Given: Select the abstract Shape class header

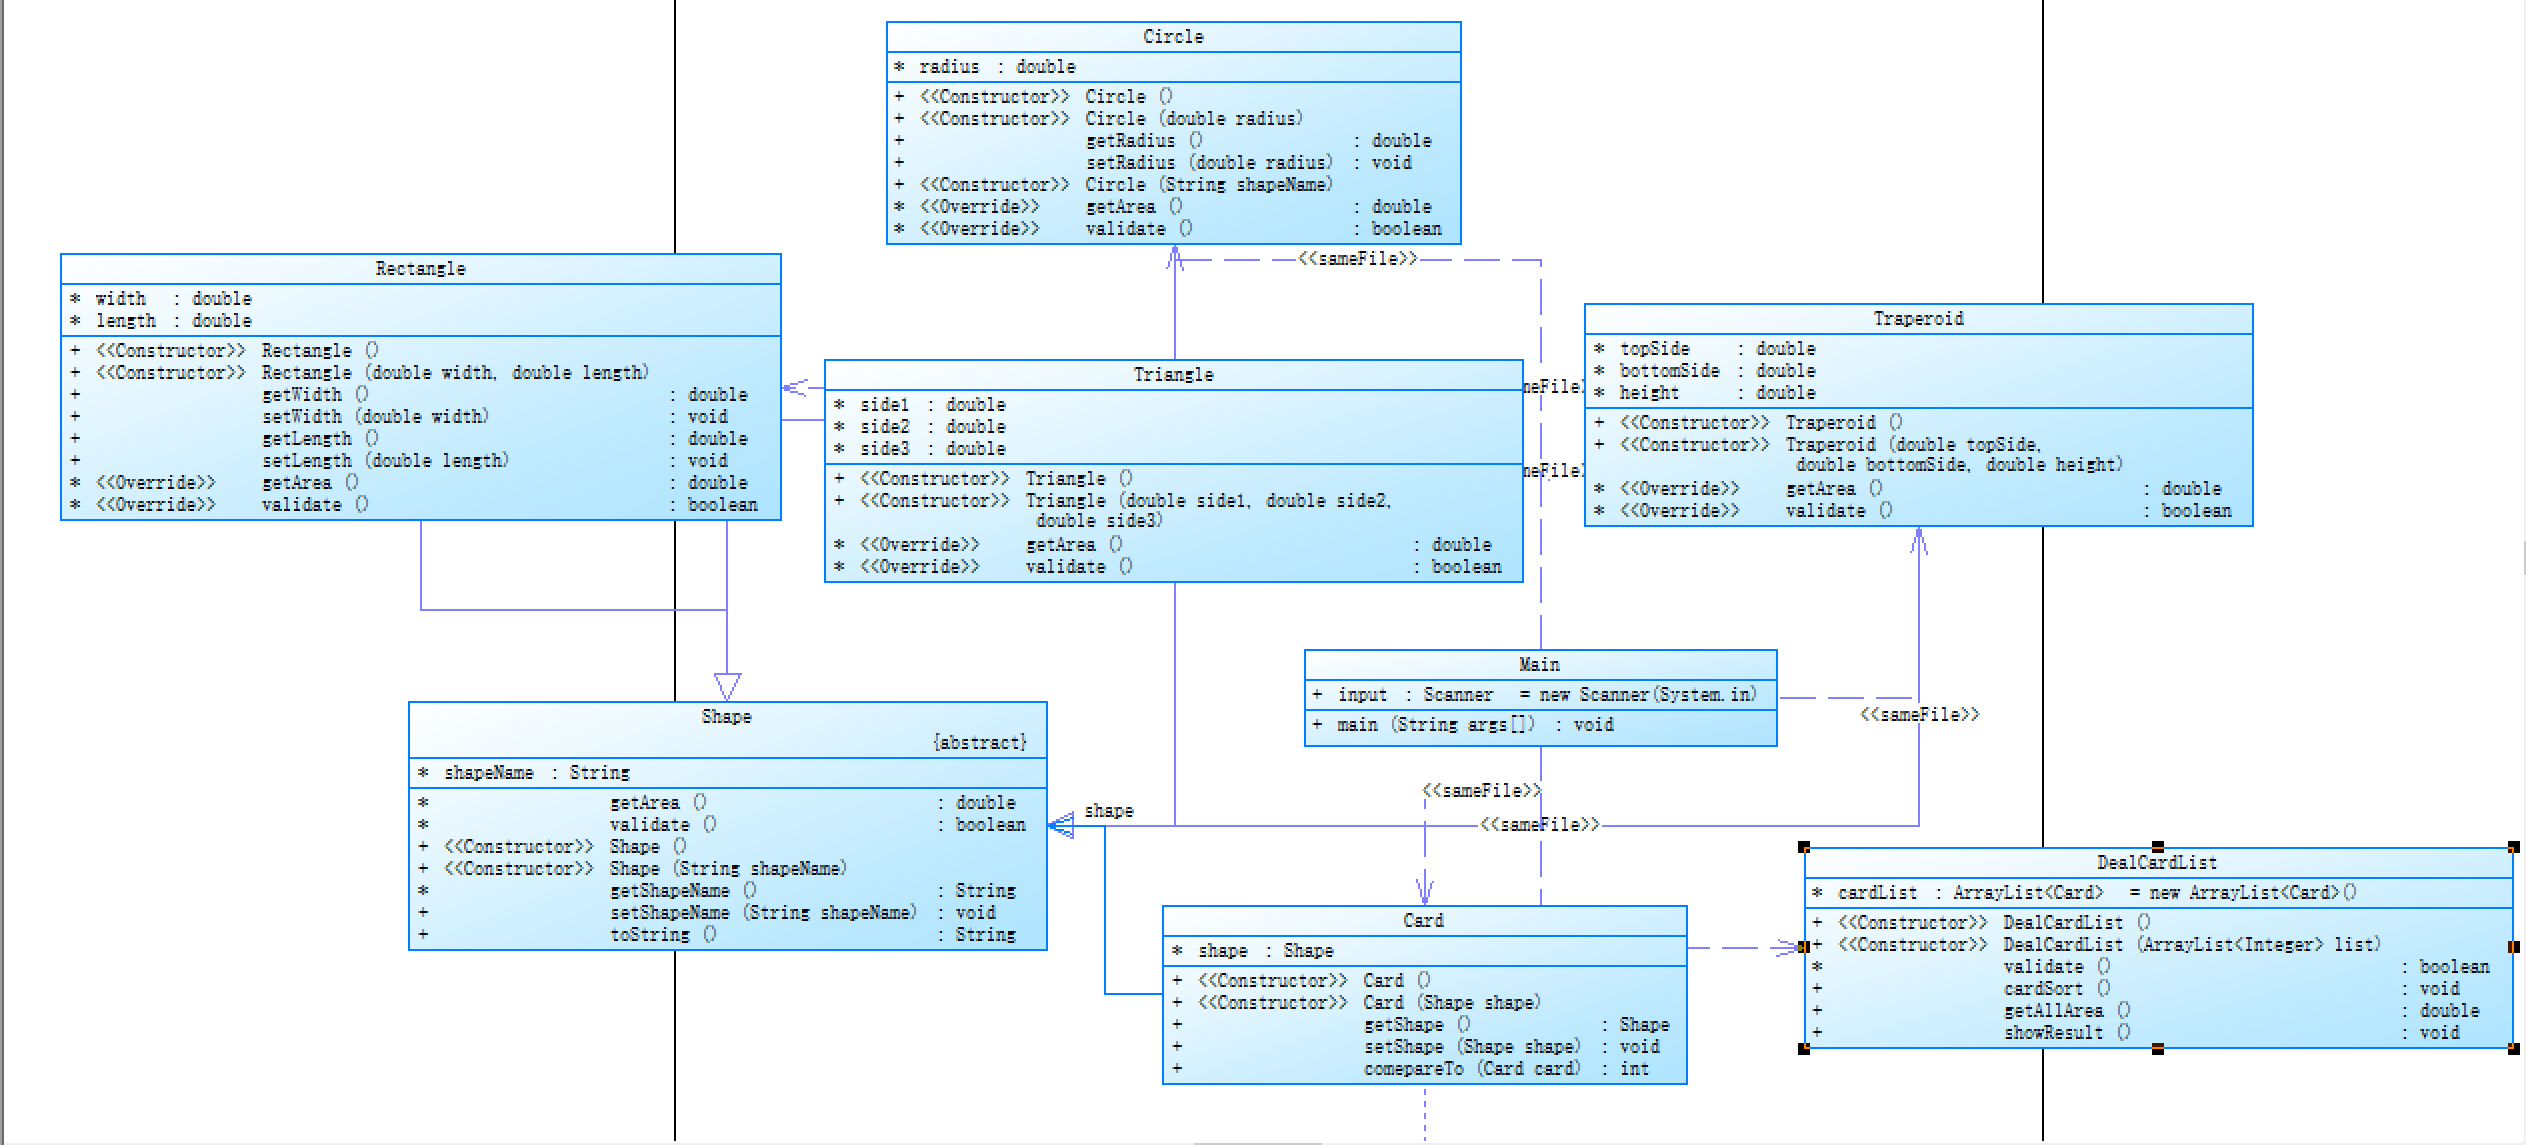Looking at the screenshot, I should [x=726, y=717].
